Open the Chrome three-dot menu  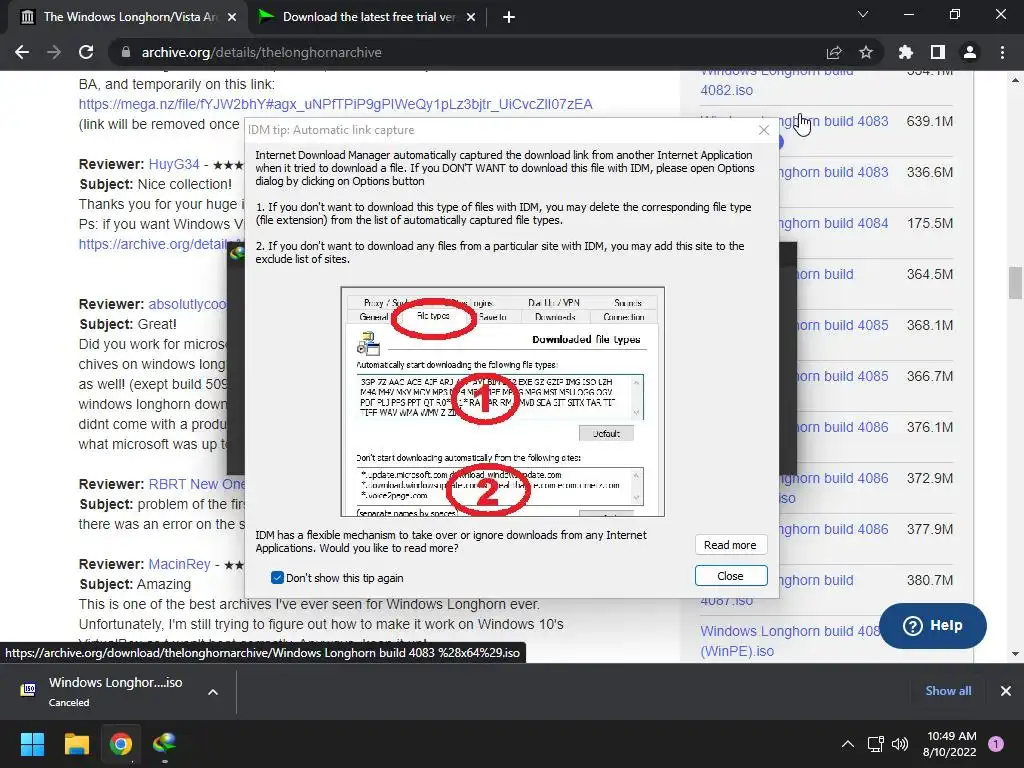click(1002, 52)
